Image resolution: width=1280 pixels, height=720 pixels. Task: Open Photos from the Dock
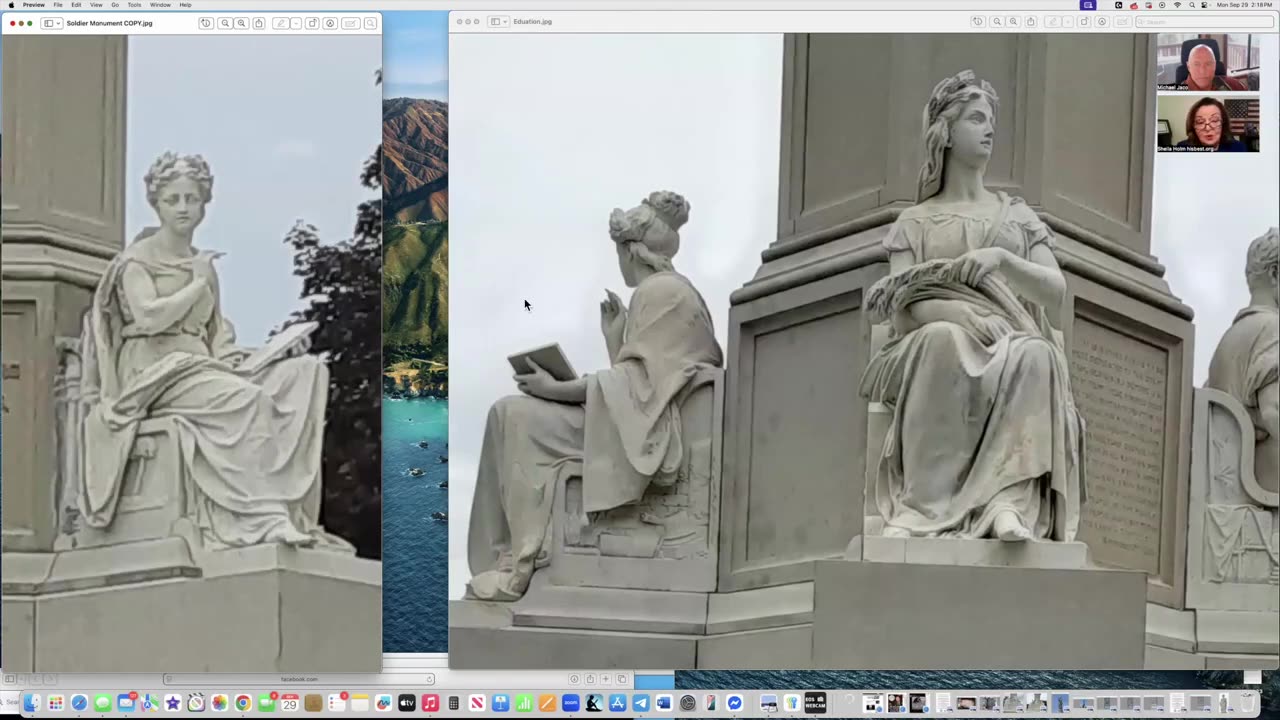tap(219, 704)
